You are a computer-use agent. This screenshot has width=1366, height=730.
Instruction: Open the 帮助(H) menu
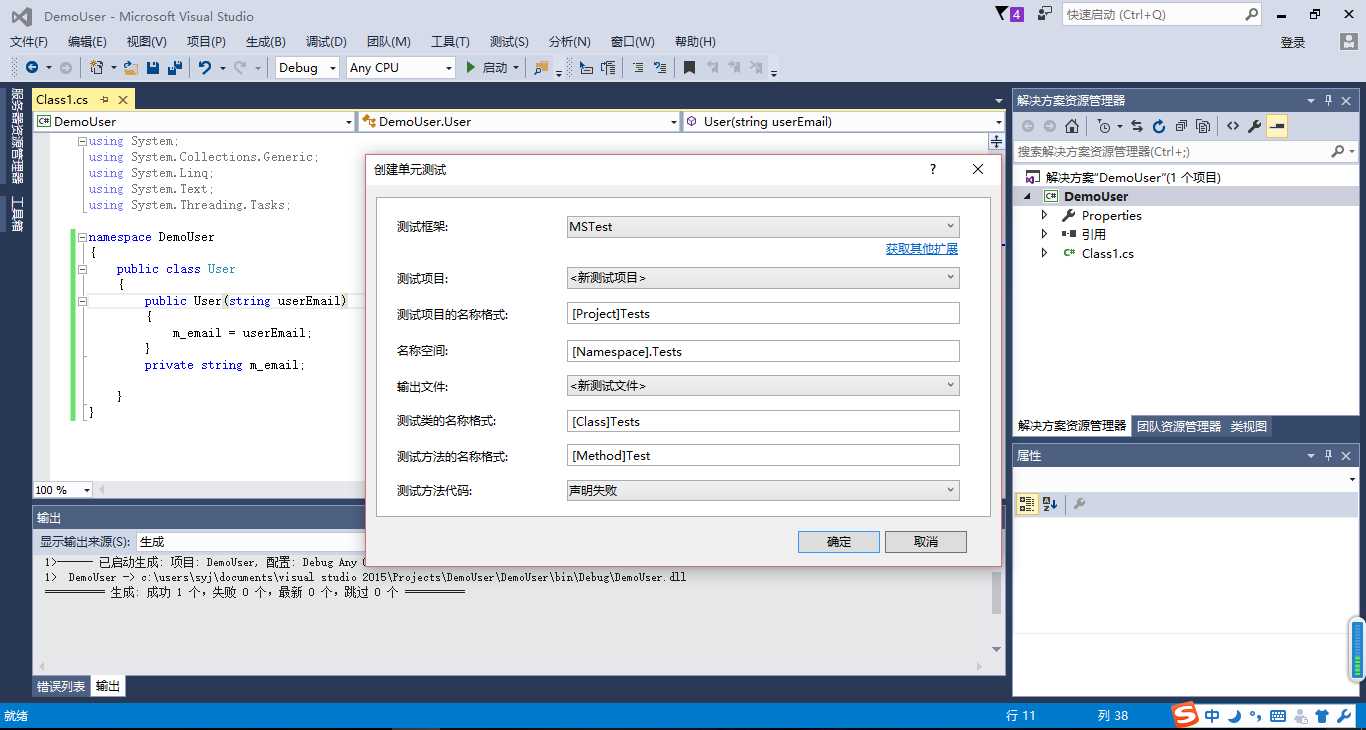695,42
